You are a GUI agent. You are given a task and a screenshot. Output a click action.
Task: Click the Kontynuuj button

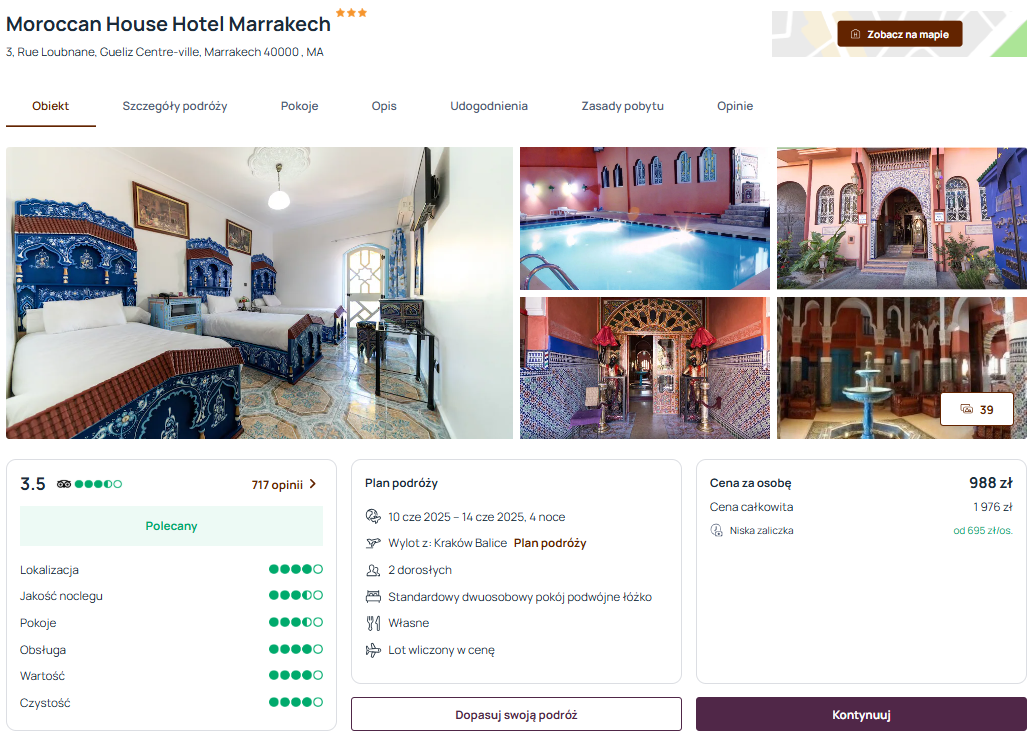pyautogui.click(x=861, y=715)
